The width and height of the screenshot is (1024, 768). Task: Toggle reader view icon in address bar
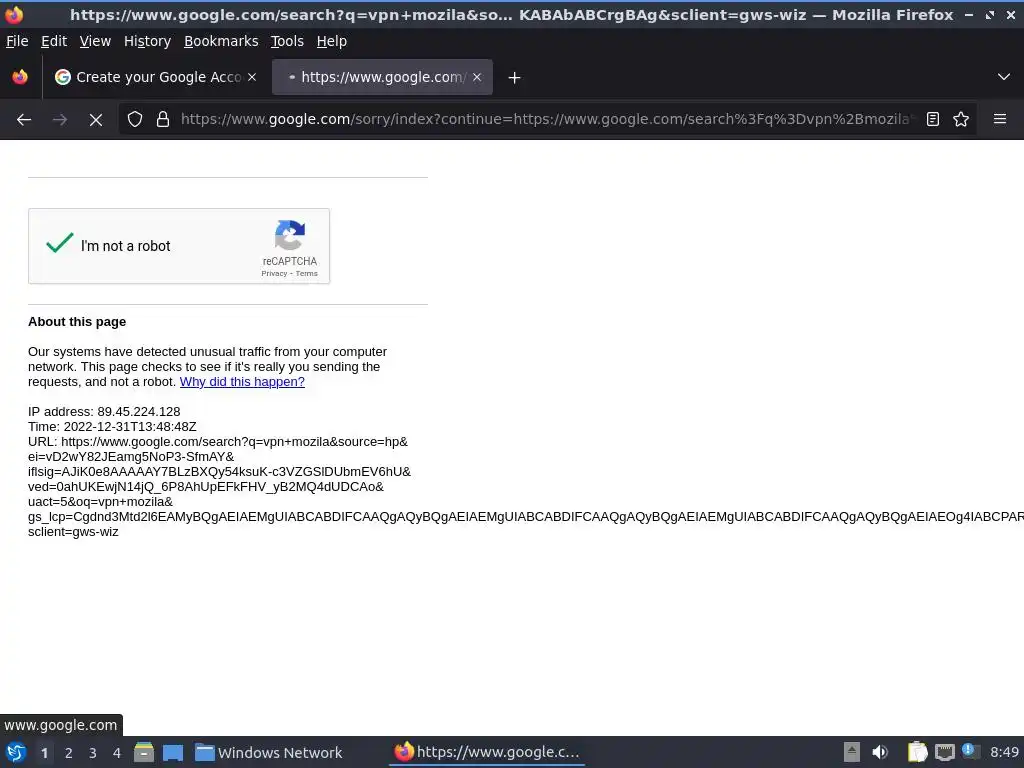[x=933, y=119]
